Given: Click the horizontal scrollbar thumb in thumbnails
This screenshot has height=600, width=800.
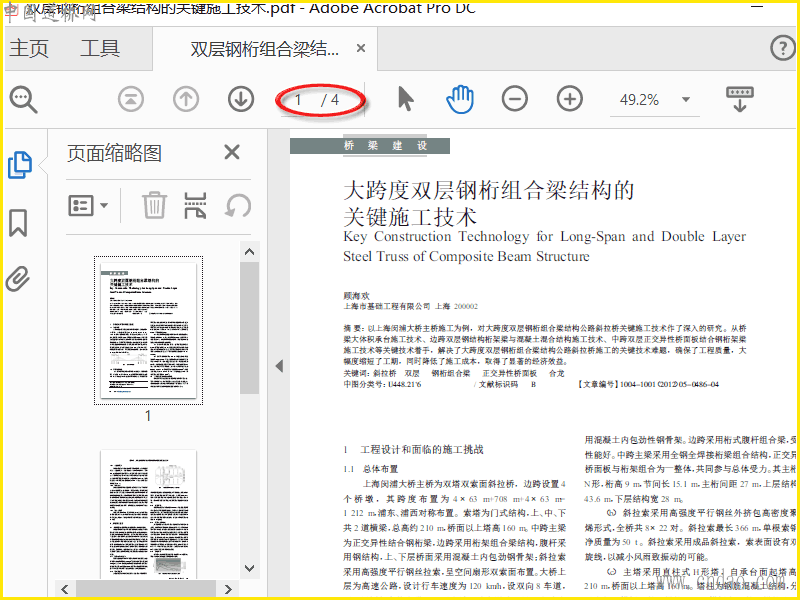Looking at the screenshot, I should (x=146, y=589).
